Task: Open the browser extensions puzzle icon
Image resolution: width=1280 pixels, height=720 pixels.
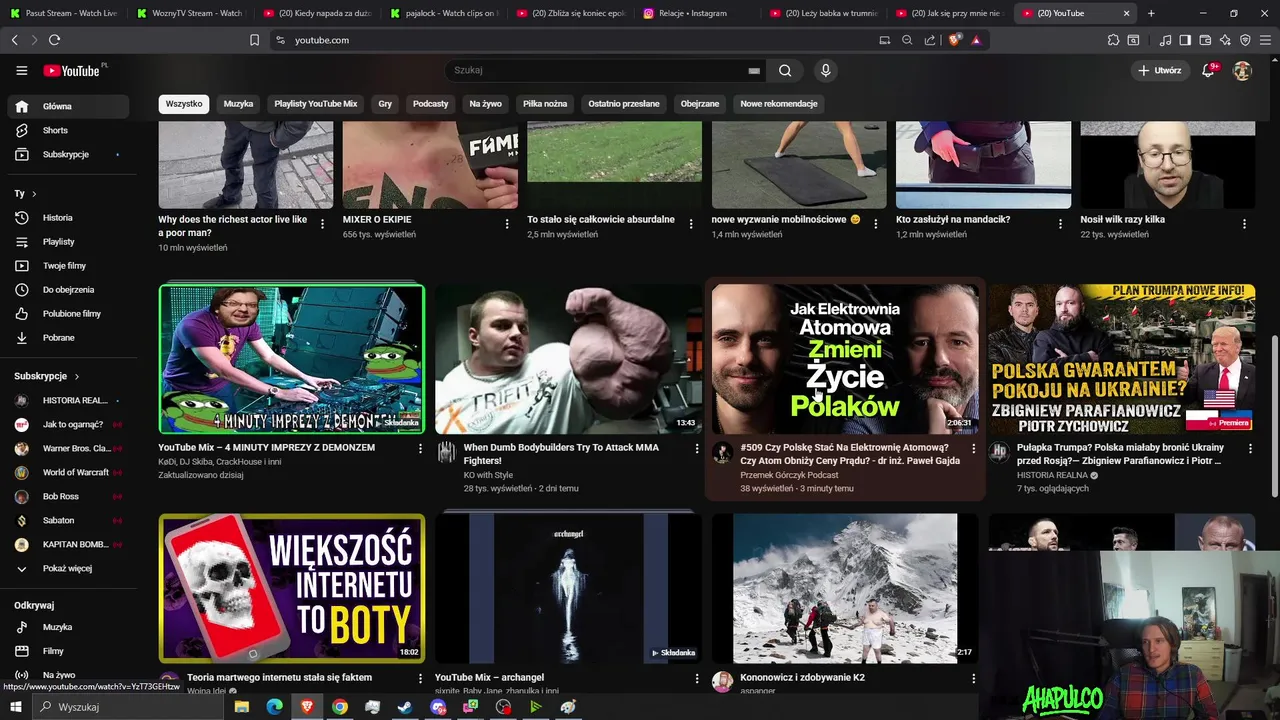Action: (1113, 40)
